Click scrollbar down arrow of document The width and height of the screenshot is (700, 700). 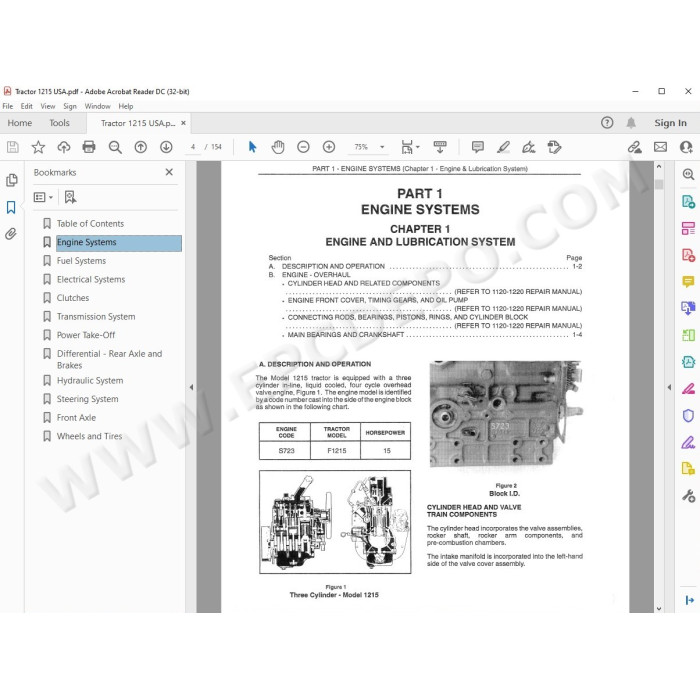659,608
